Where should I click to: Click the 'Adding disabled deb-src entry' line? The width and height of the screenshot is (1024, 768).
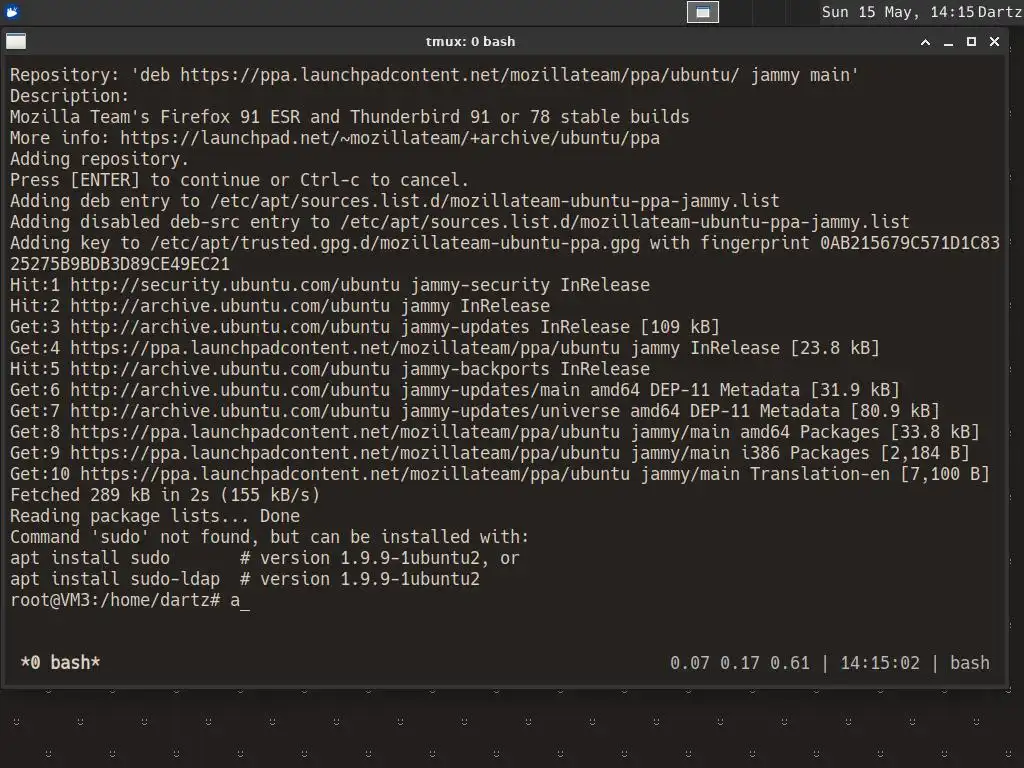tap(459, 222)
